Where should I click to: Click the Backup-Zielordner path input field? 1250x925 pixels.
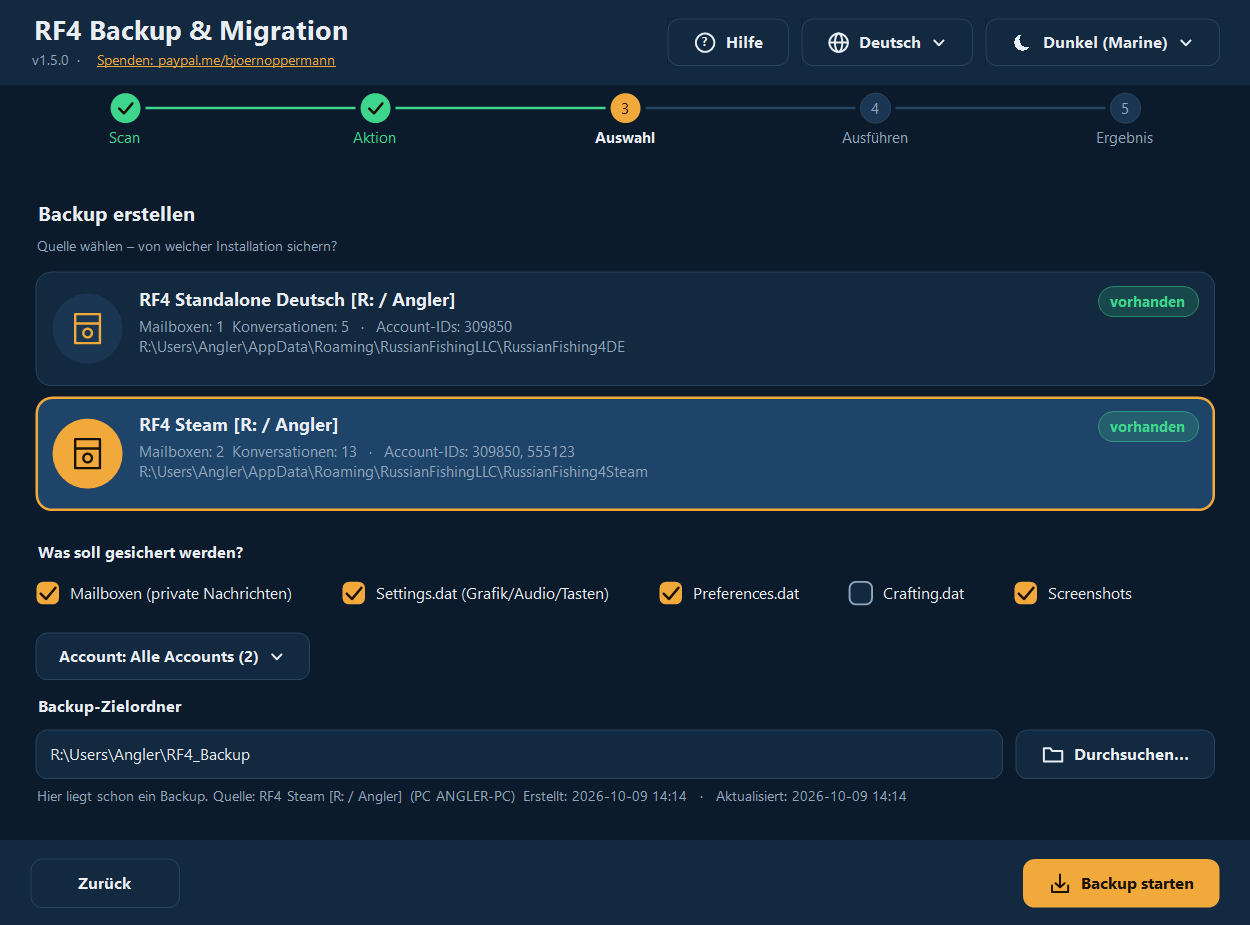point(519,755)
